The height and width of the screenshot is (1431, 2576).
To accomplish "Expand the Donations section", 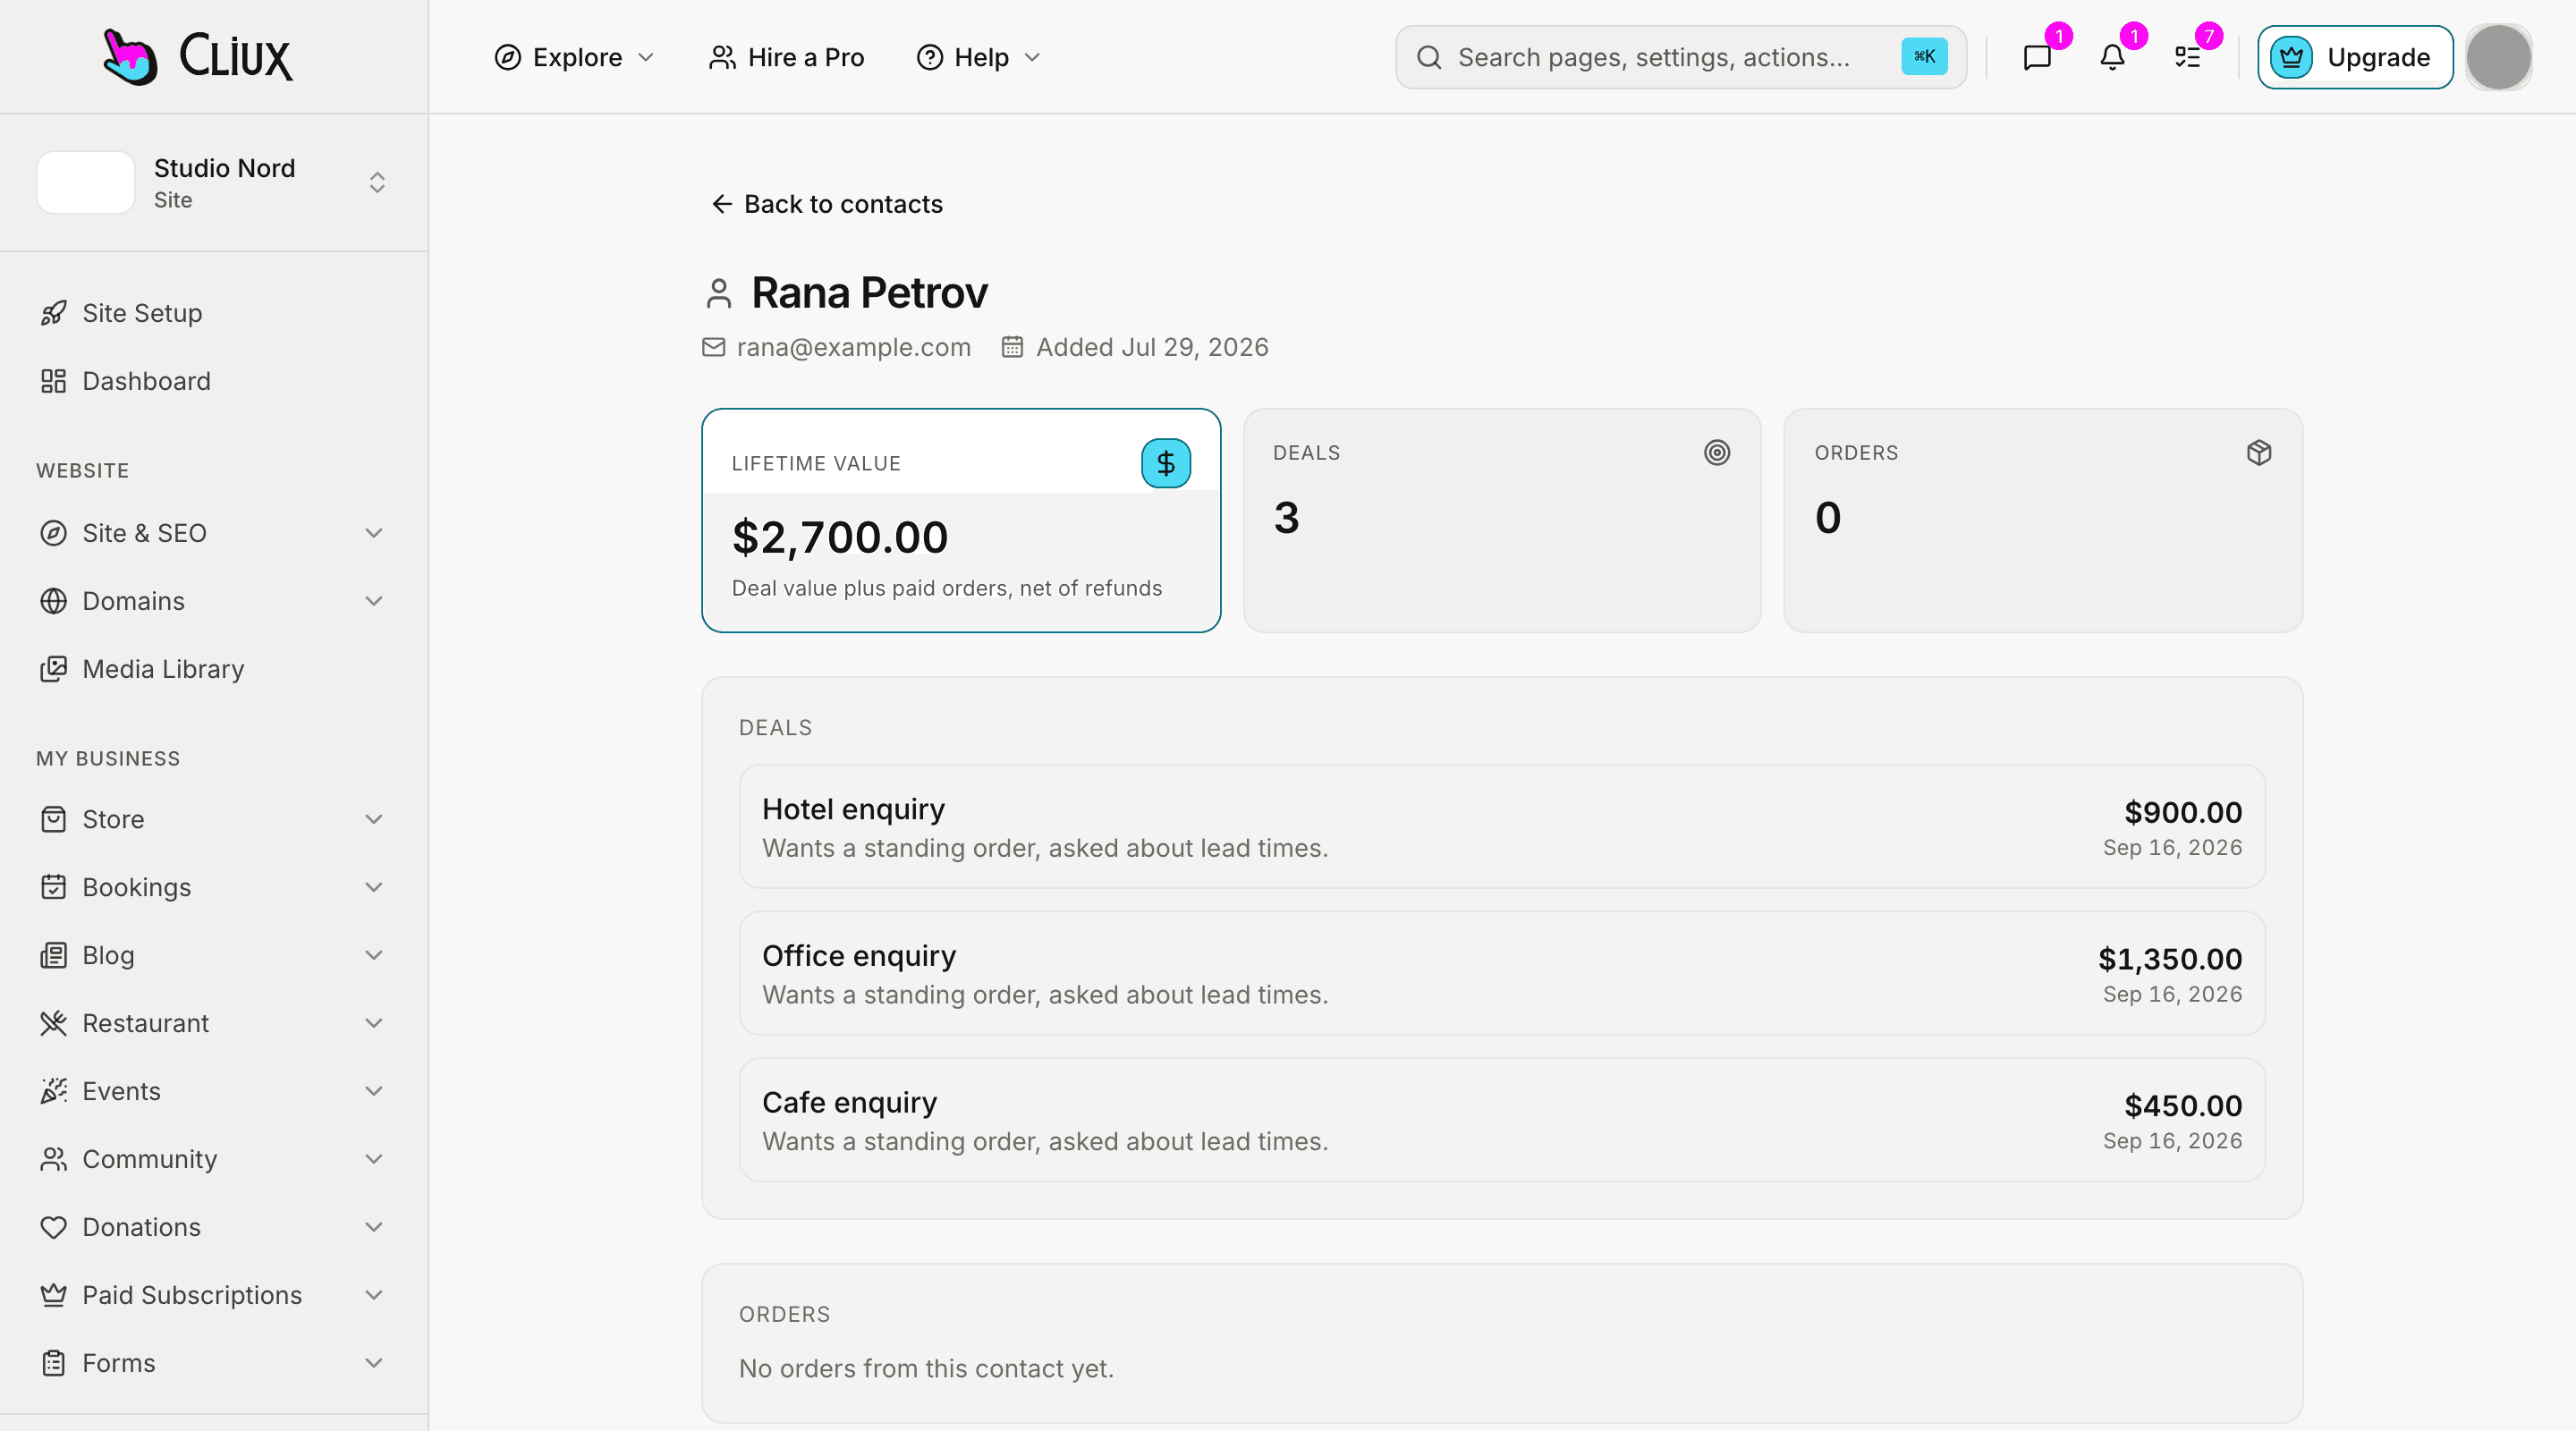I will coord(214,1227).
